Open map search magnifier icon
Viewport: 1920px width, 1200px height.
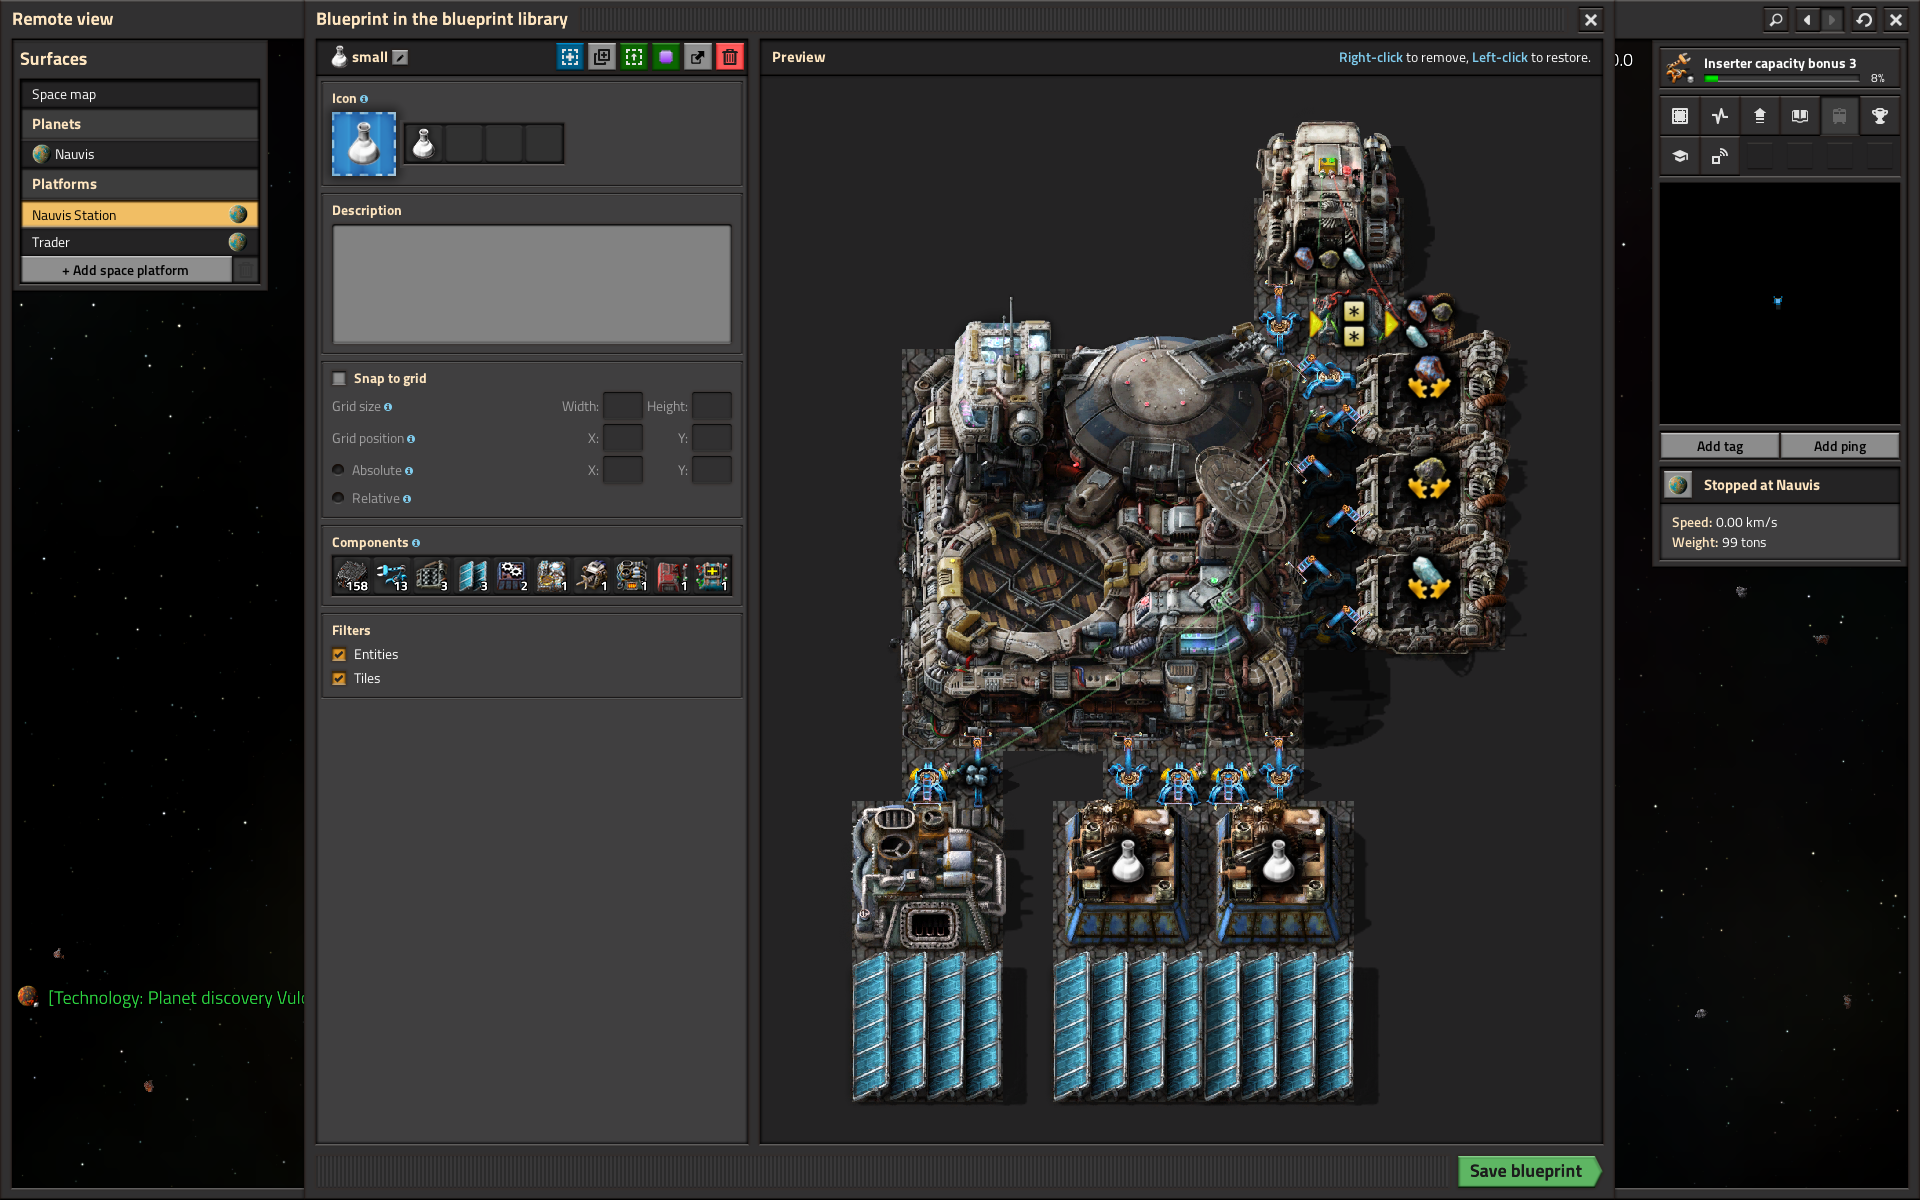pyautogui.click(x=1775, y=19)
